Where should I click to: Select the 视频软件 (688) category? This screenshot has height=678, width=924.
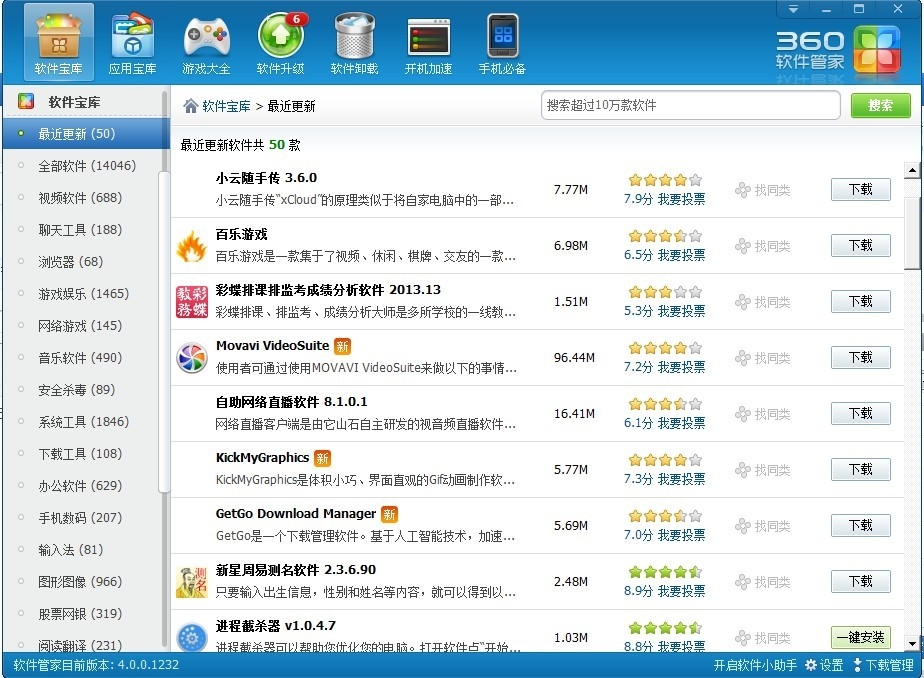coord(79,198)
